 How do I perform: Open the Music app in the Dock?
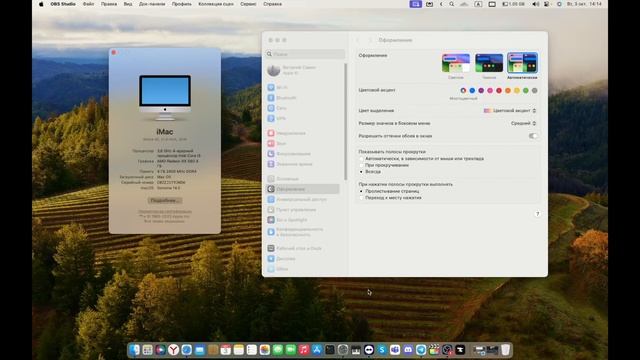(304, 350)
